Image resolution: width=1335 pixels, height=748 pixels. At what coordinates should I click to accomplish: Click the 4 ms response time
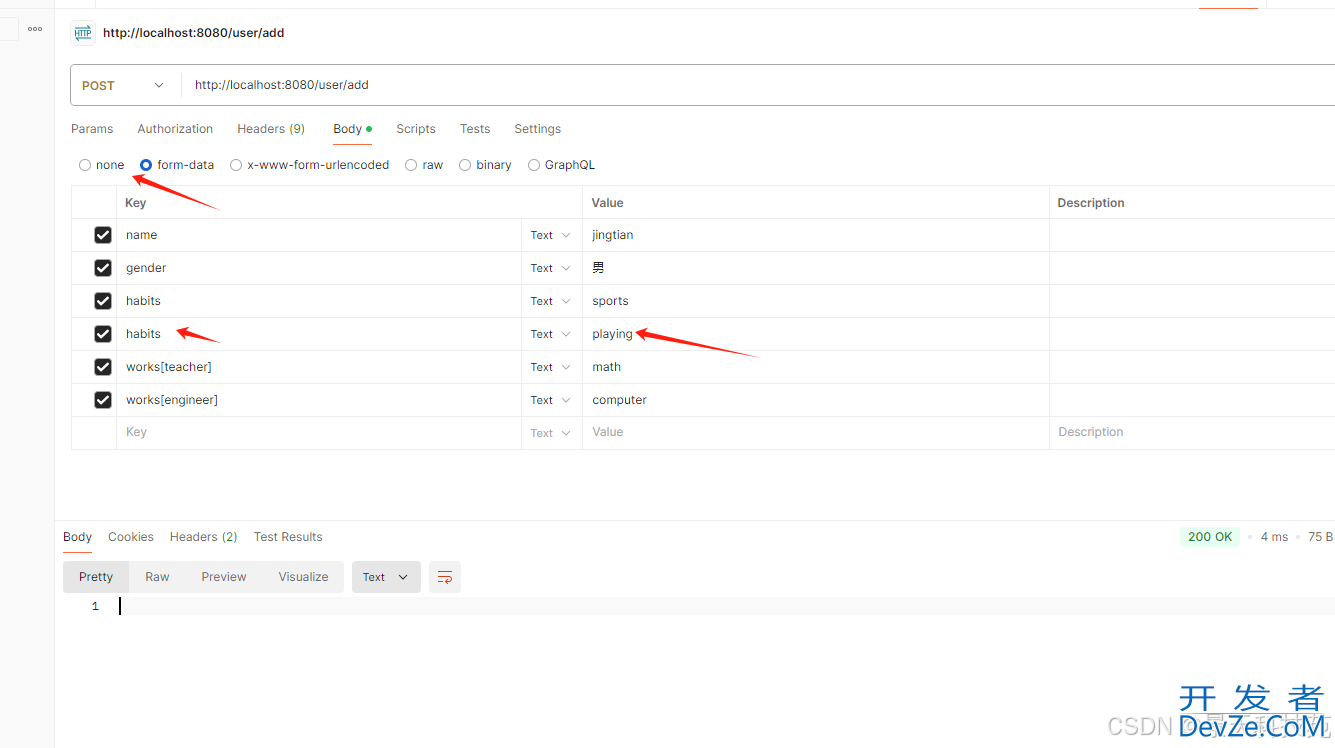coord(1274,537)
